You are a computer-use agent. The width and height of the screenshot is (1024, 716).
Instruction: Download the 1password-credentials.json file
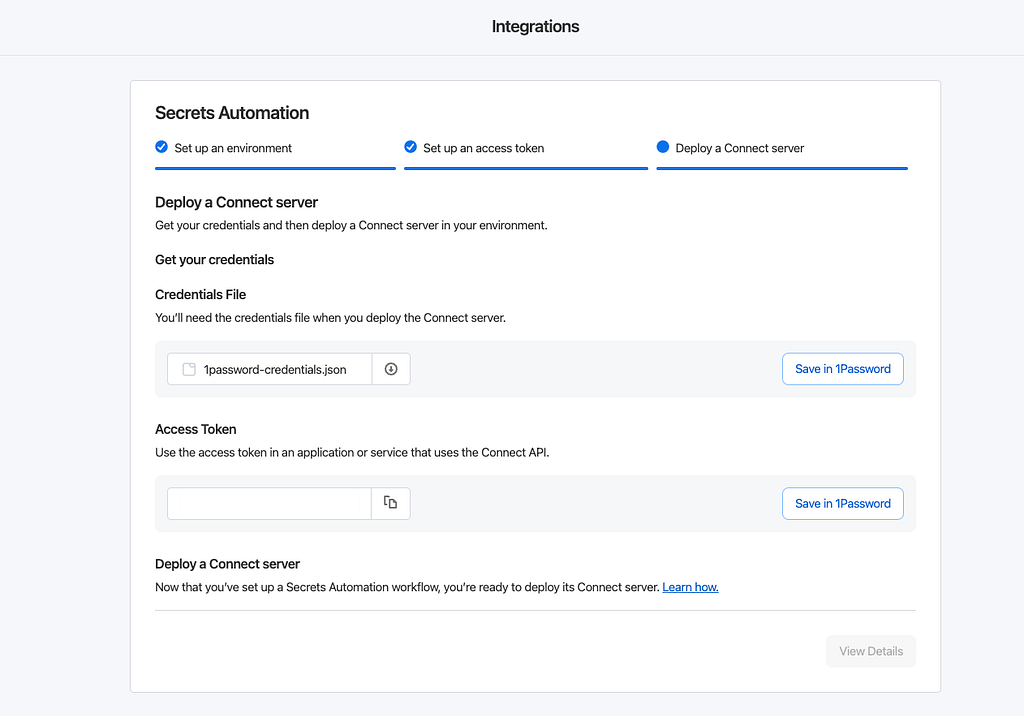391,369
